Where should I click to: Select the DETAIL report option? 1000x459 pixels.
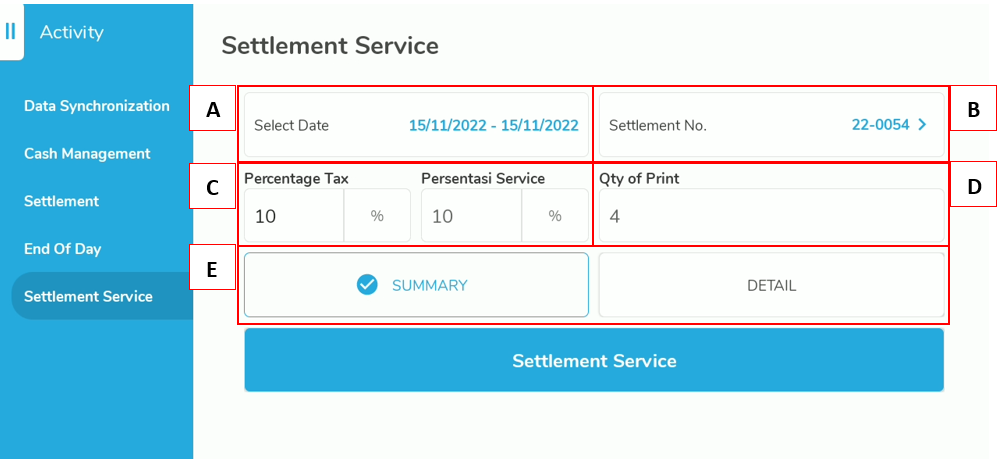[x=771, y=285]
